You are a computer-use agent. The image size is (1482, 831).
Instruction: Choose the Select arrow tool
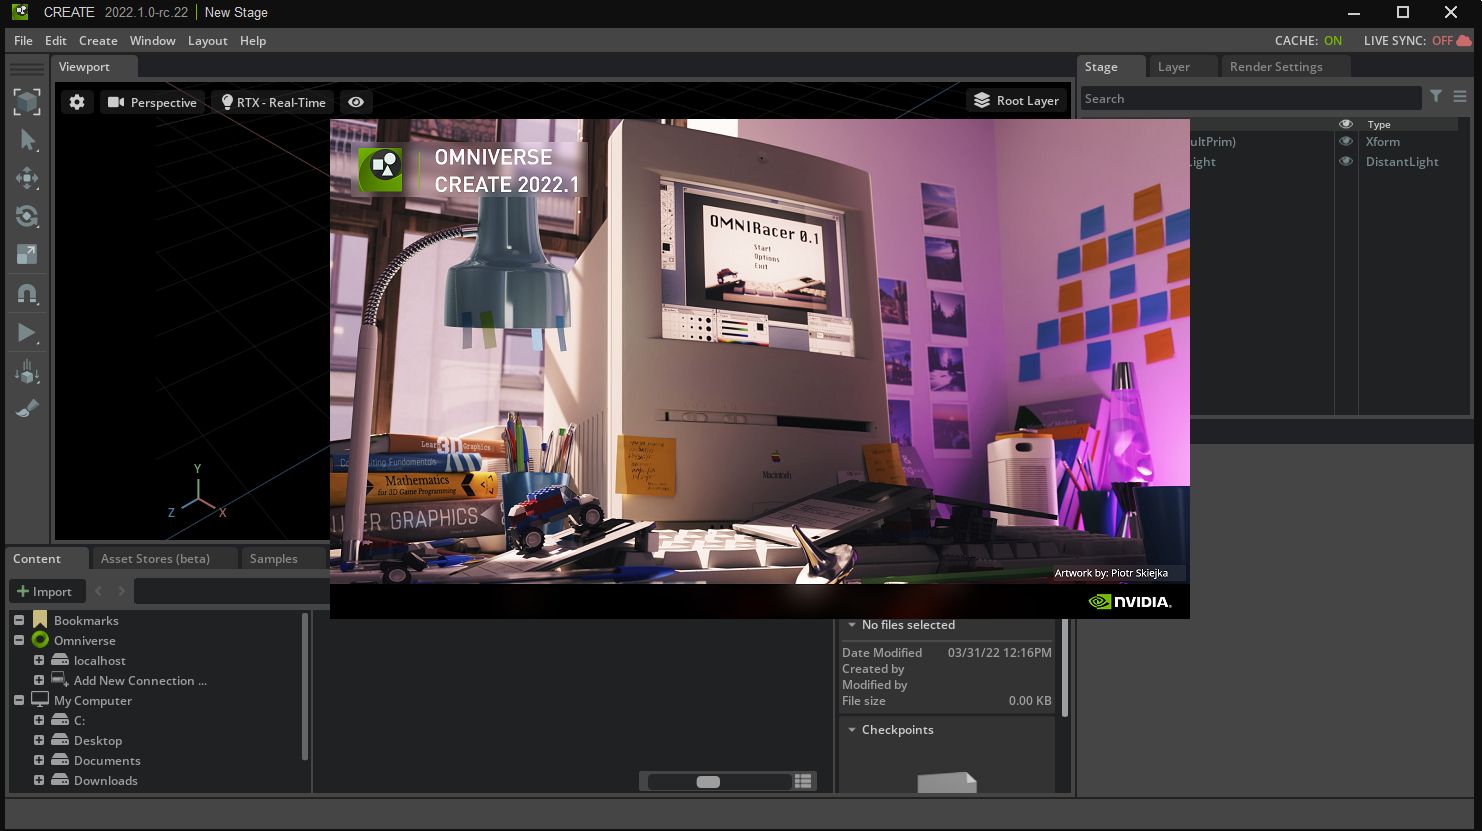pos(27,140)
